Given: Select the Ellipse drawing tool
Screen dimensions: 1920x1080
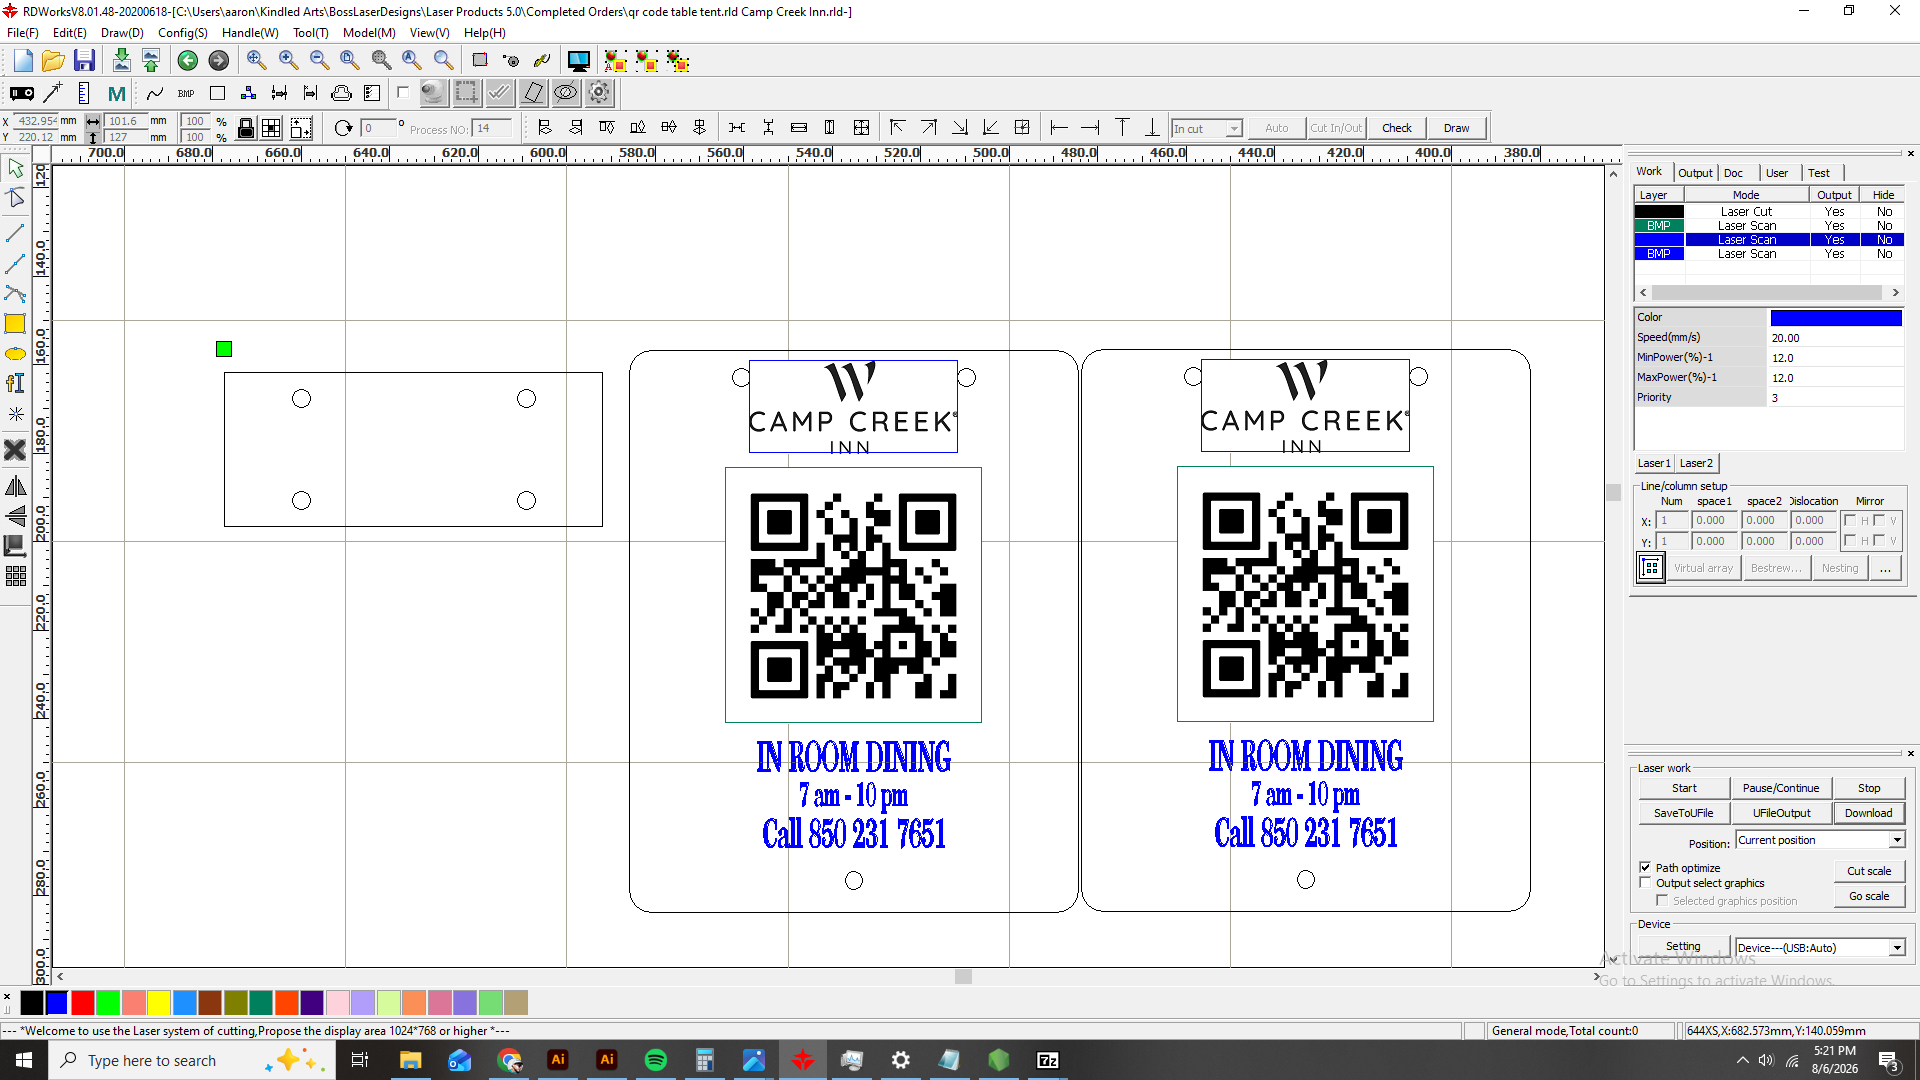Looking at the screenshot, I should click(x=15, y=353).
